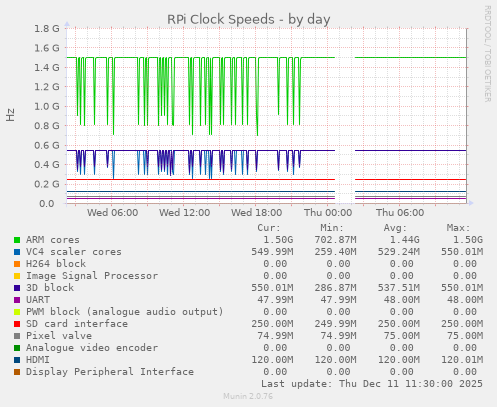The height and width of the screenshot is (407, 497).
Task: Select the '3D block' legend label
Action: click(x=50, y=288)
